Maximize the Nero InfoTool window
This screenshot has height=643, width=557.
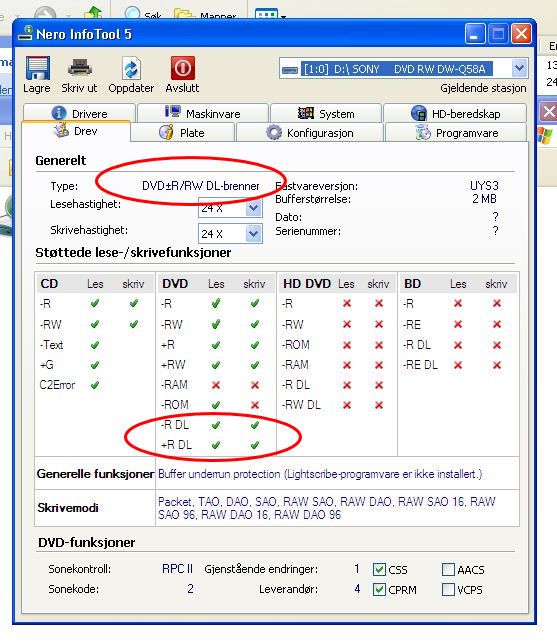[498, 34]
